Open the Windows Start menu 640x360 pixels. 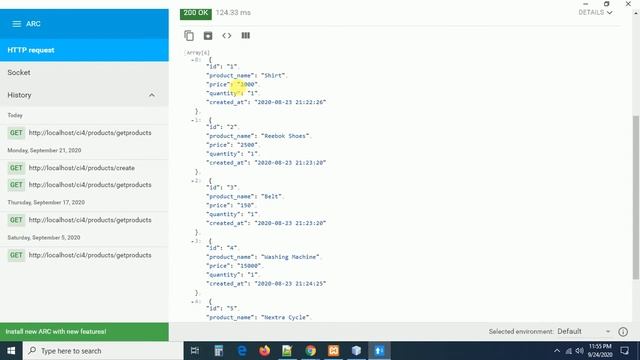click(11, 351)
